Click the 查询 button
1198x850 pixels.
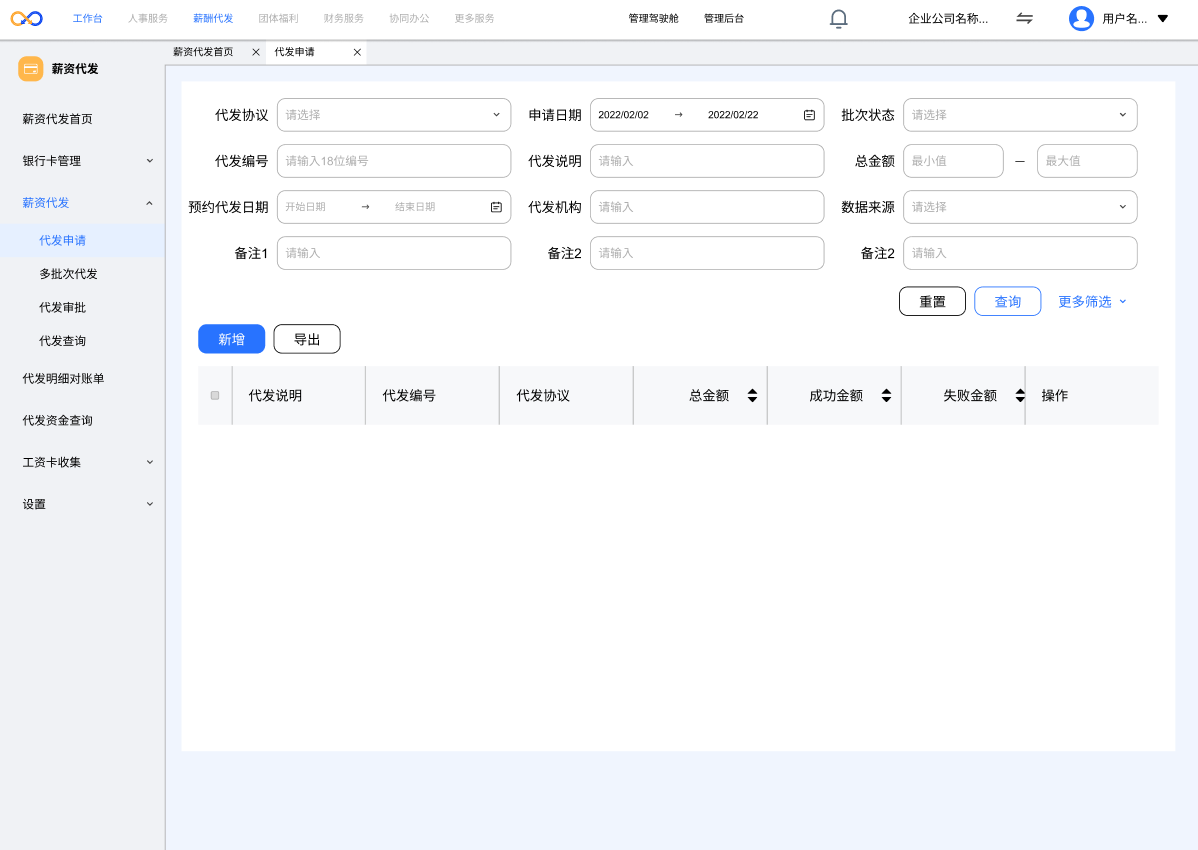point(1007,302)
